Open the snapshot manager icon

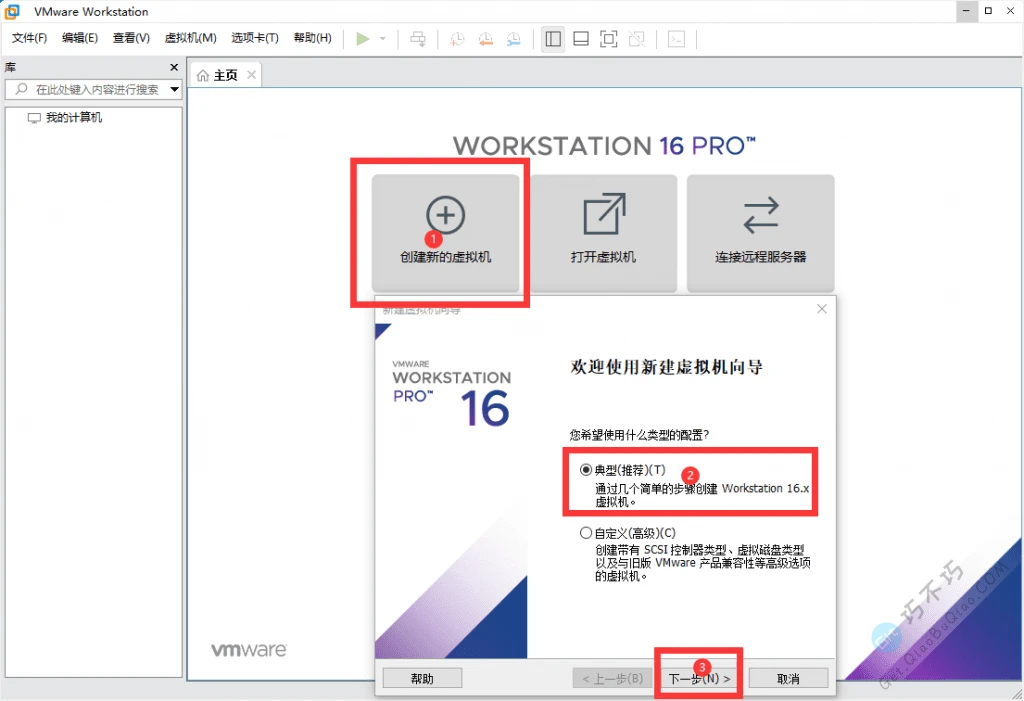514,39
